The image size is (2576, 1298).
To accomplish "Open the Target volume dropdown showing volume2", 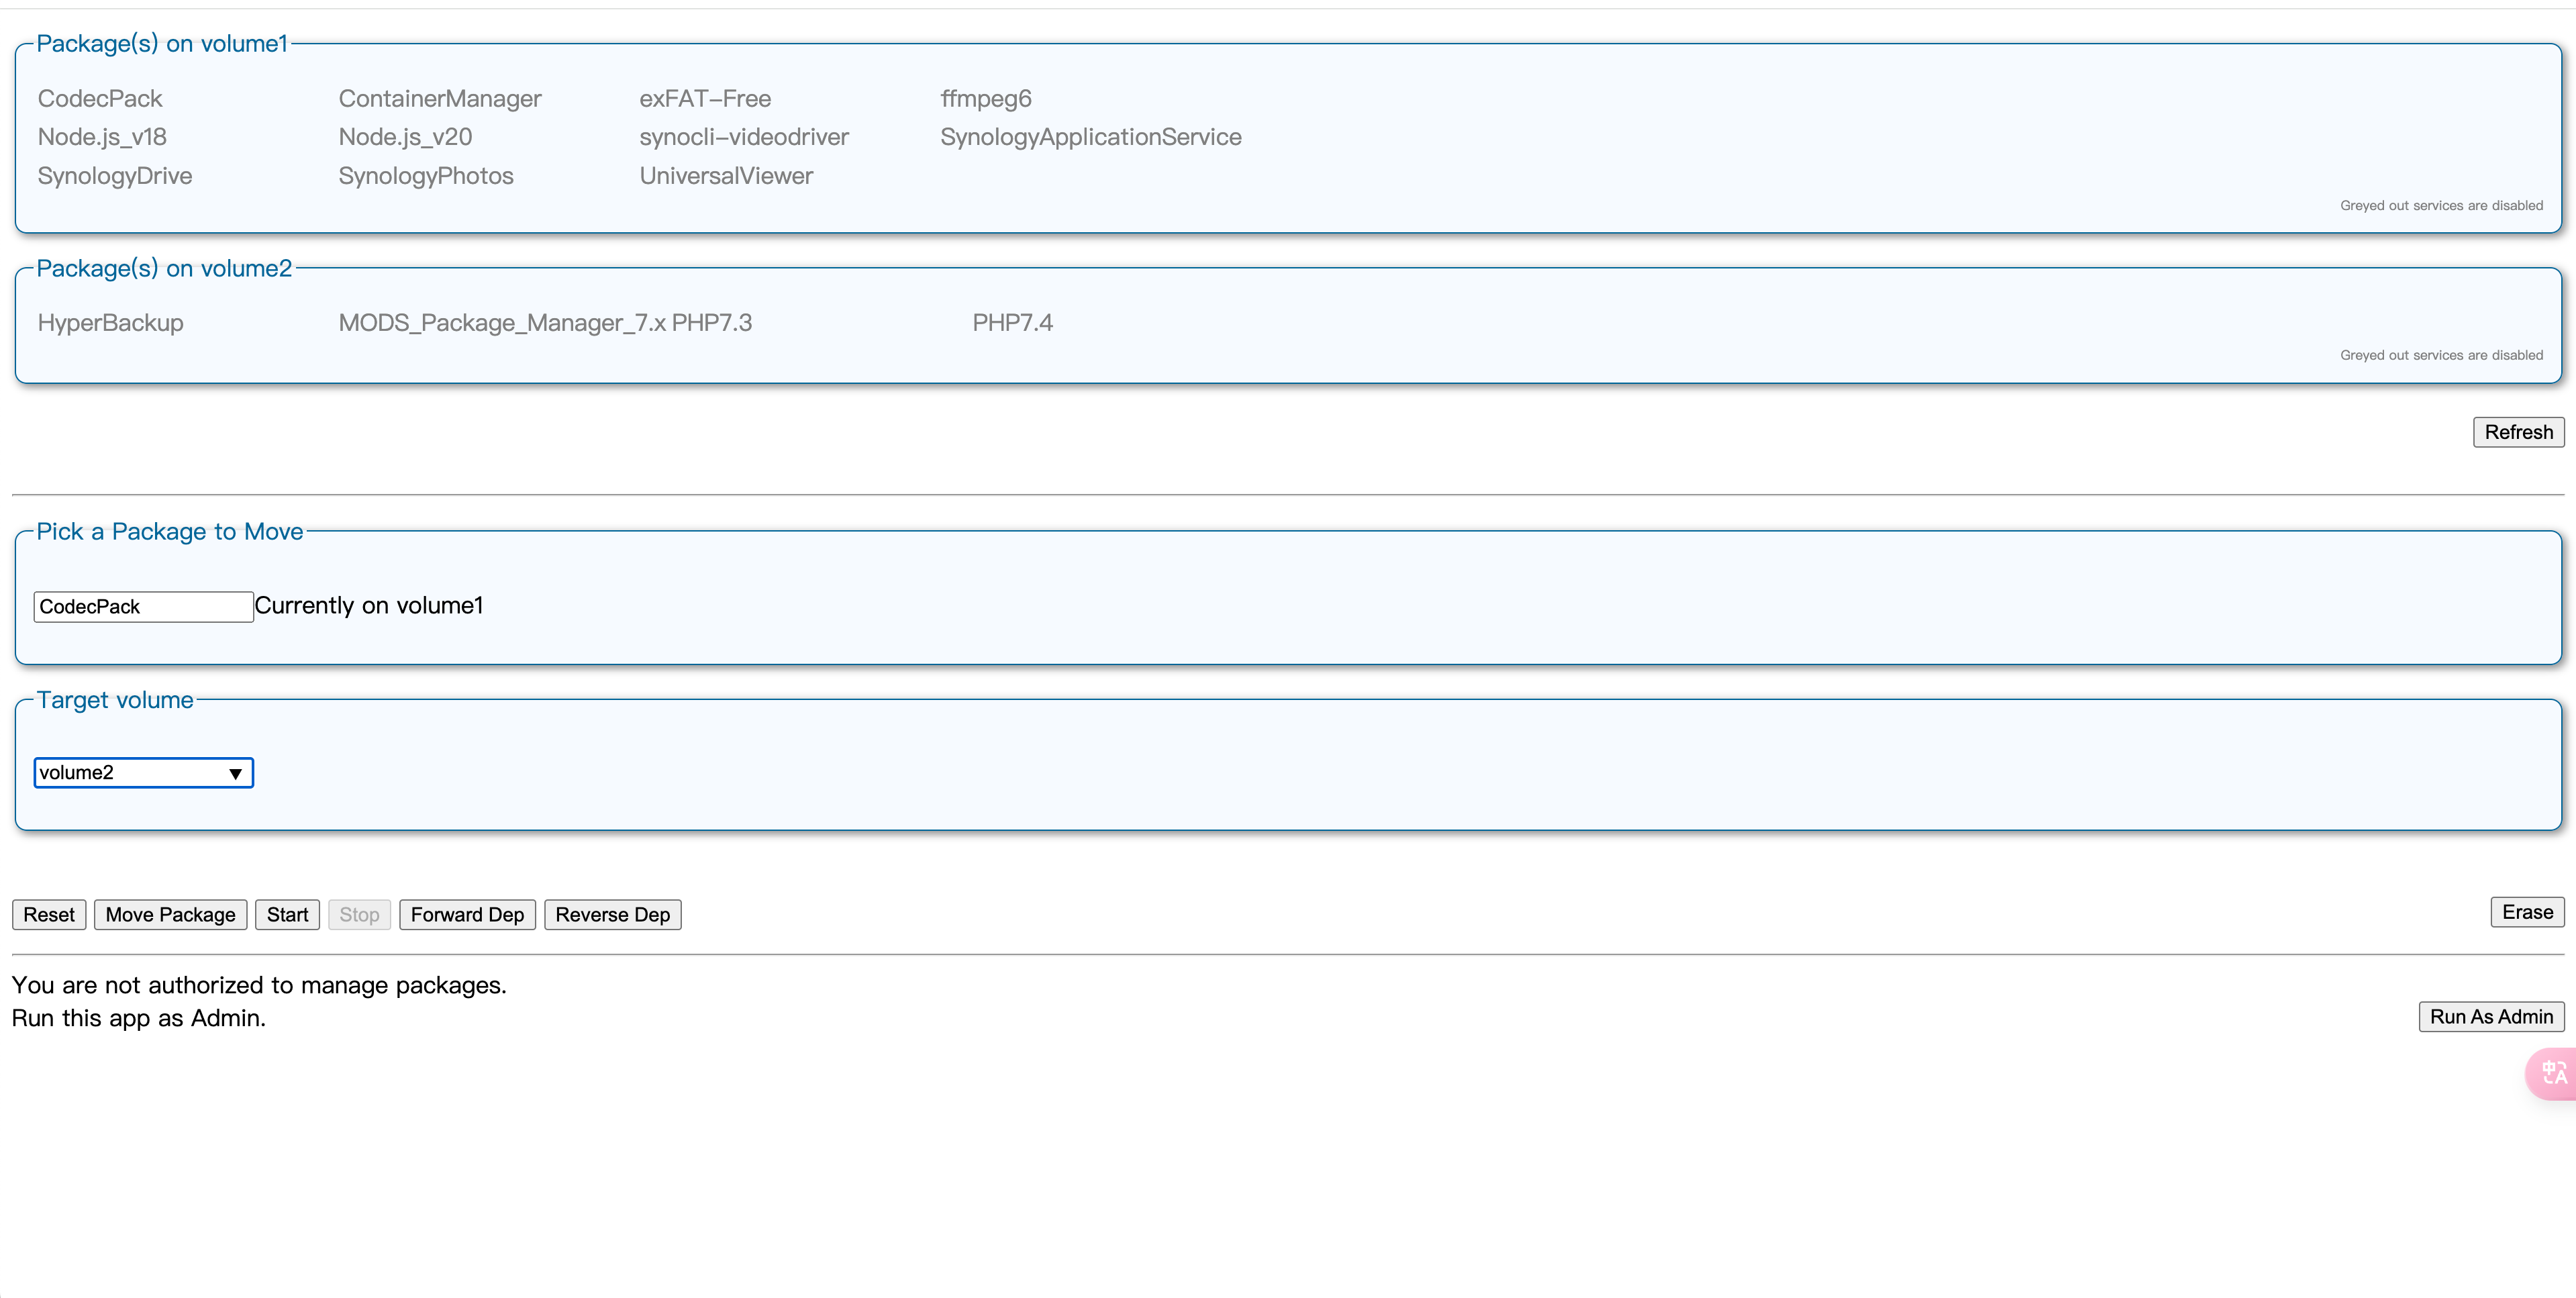I will [x=143, y=773].
